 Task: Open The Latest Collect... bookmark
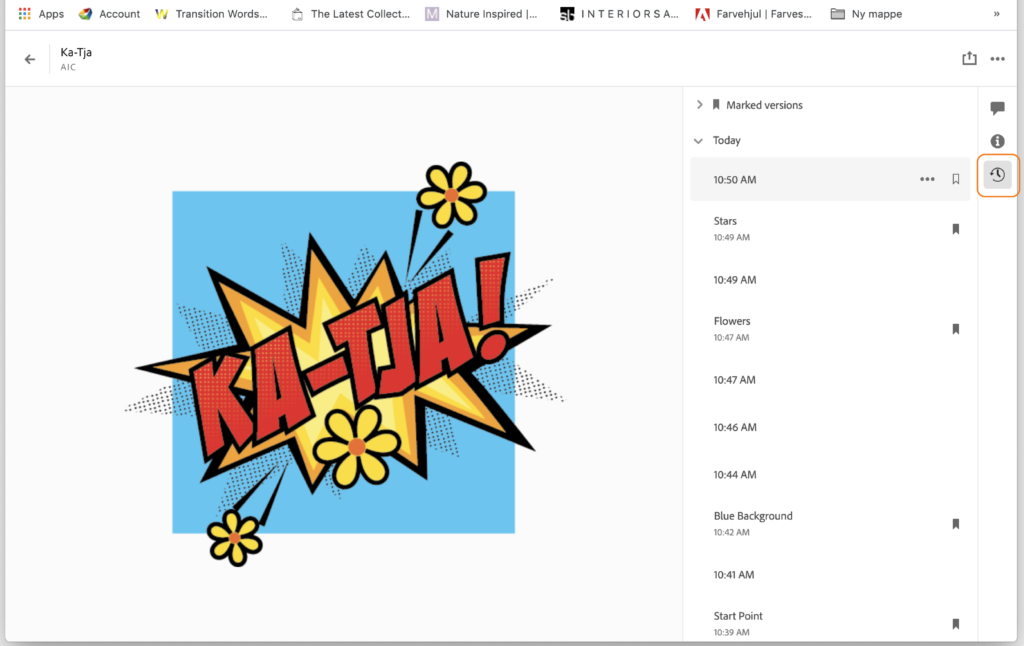[x=351, y=14]
